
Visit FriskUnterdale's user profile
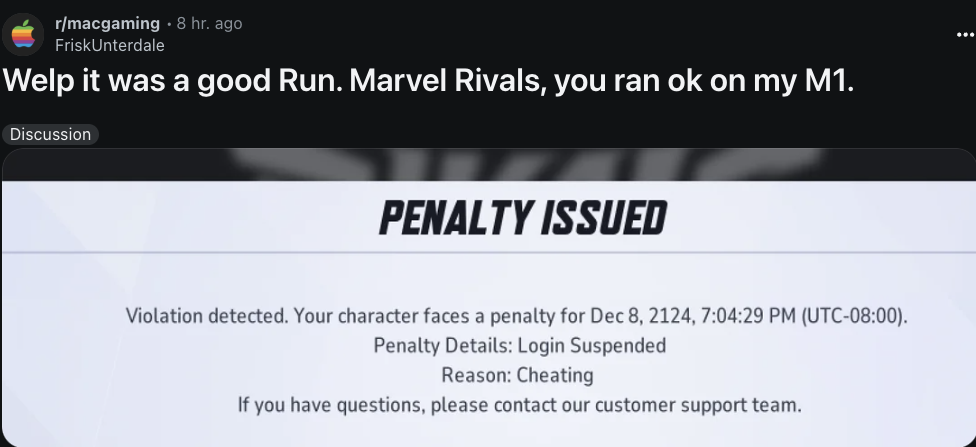point(110,45)
